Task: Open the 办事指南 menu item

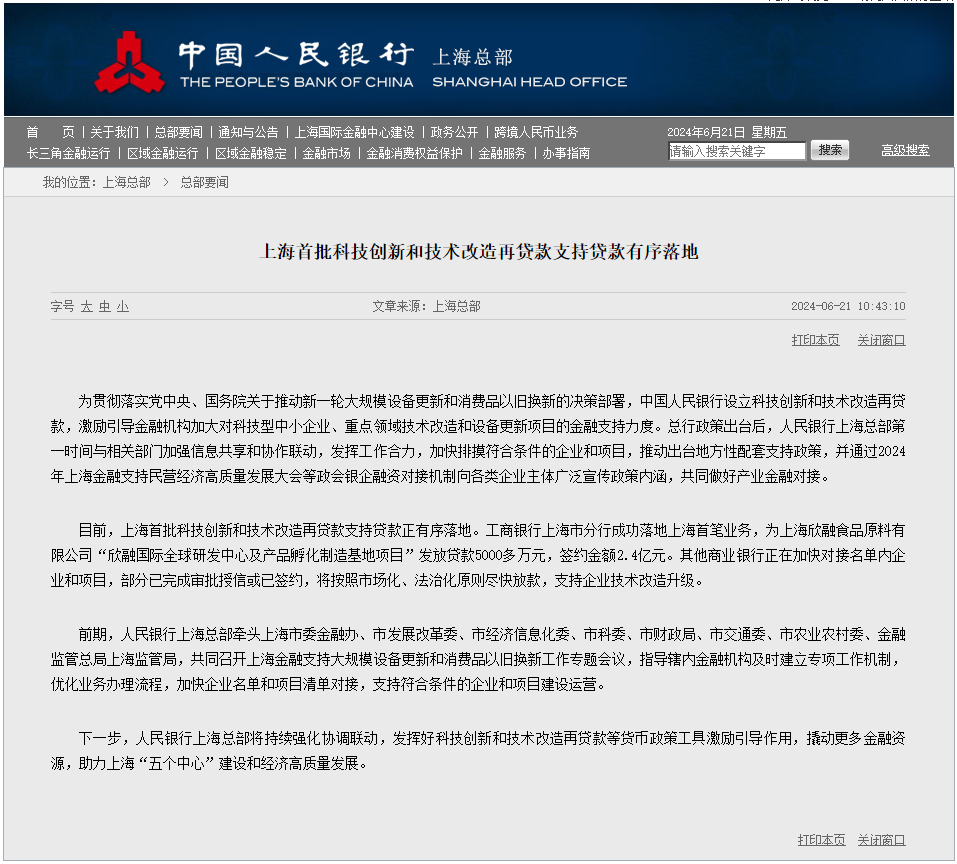Action: coord(566,153)
